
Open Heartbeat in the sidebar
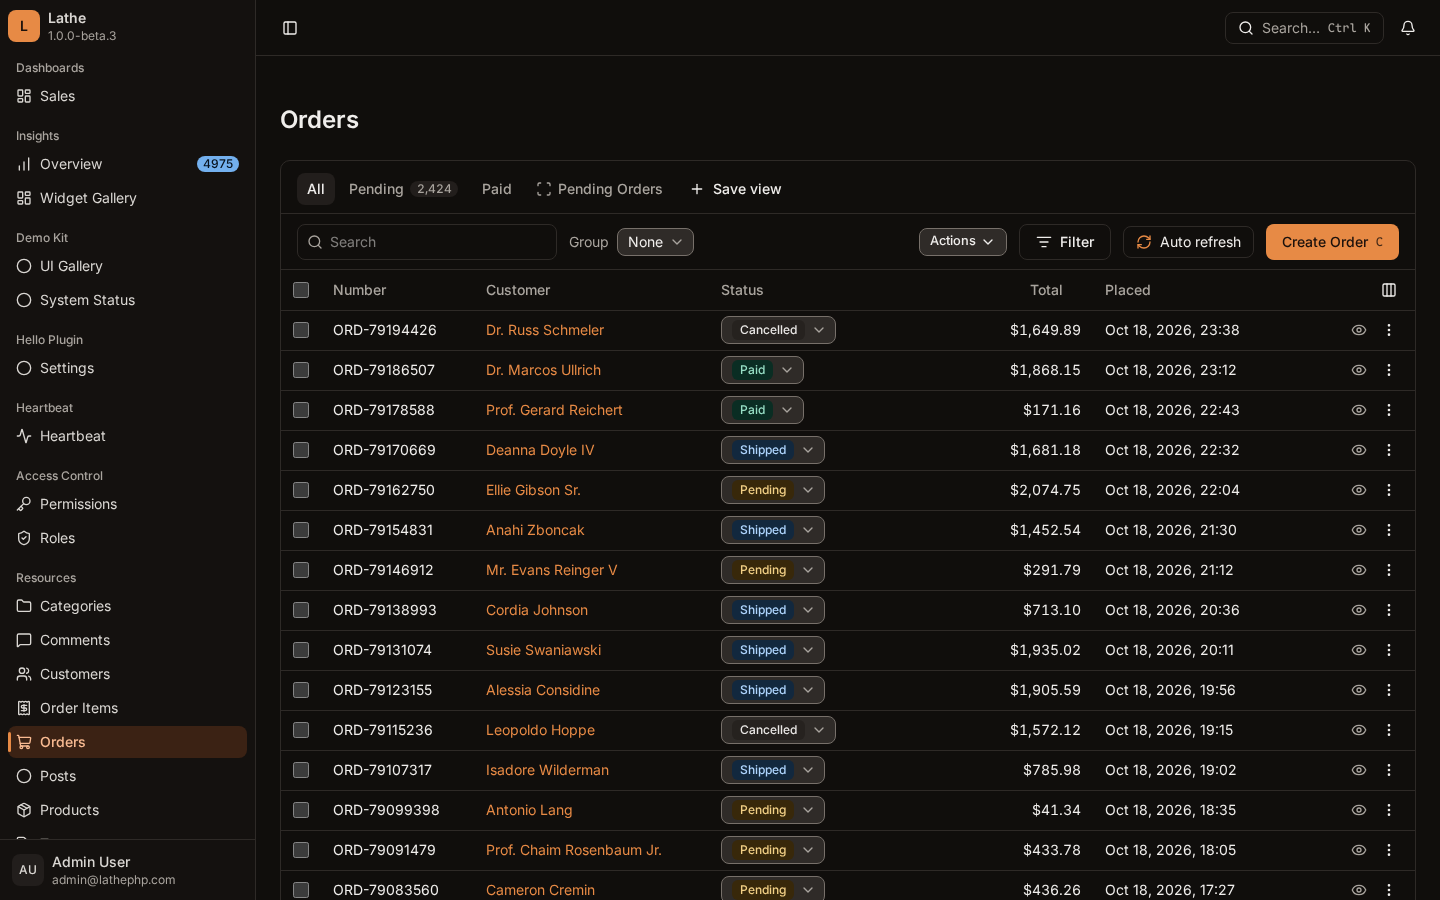(127, 436)
